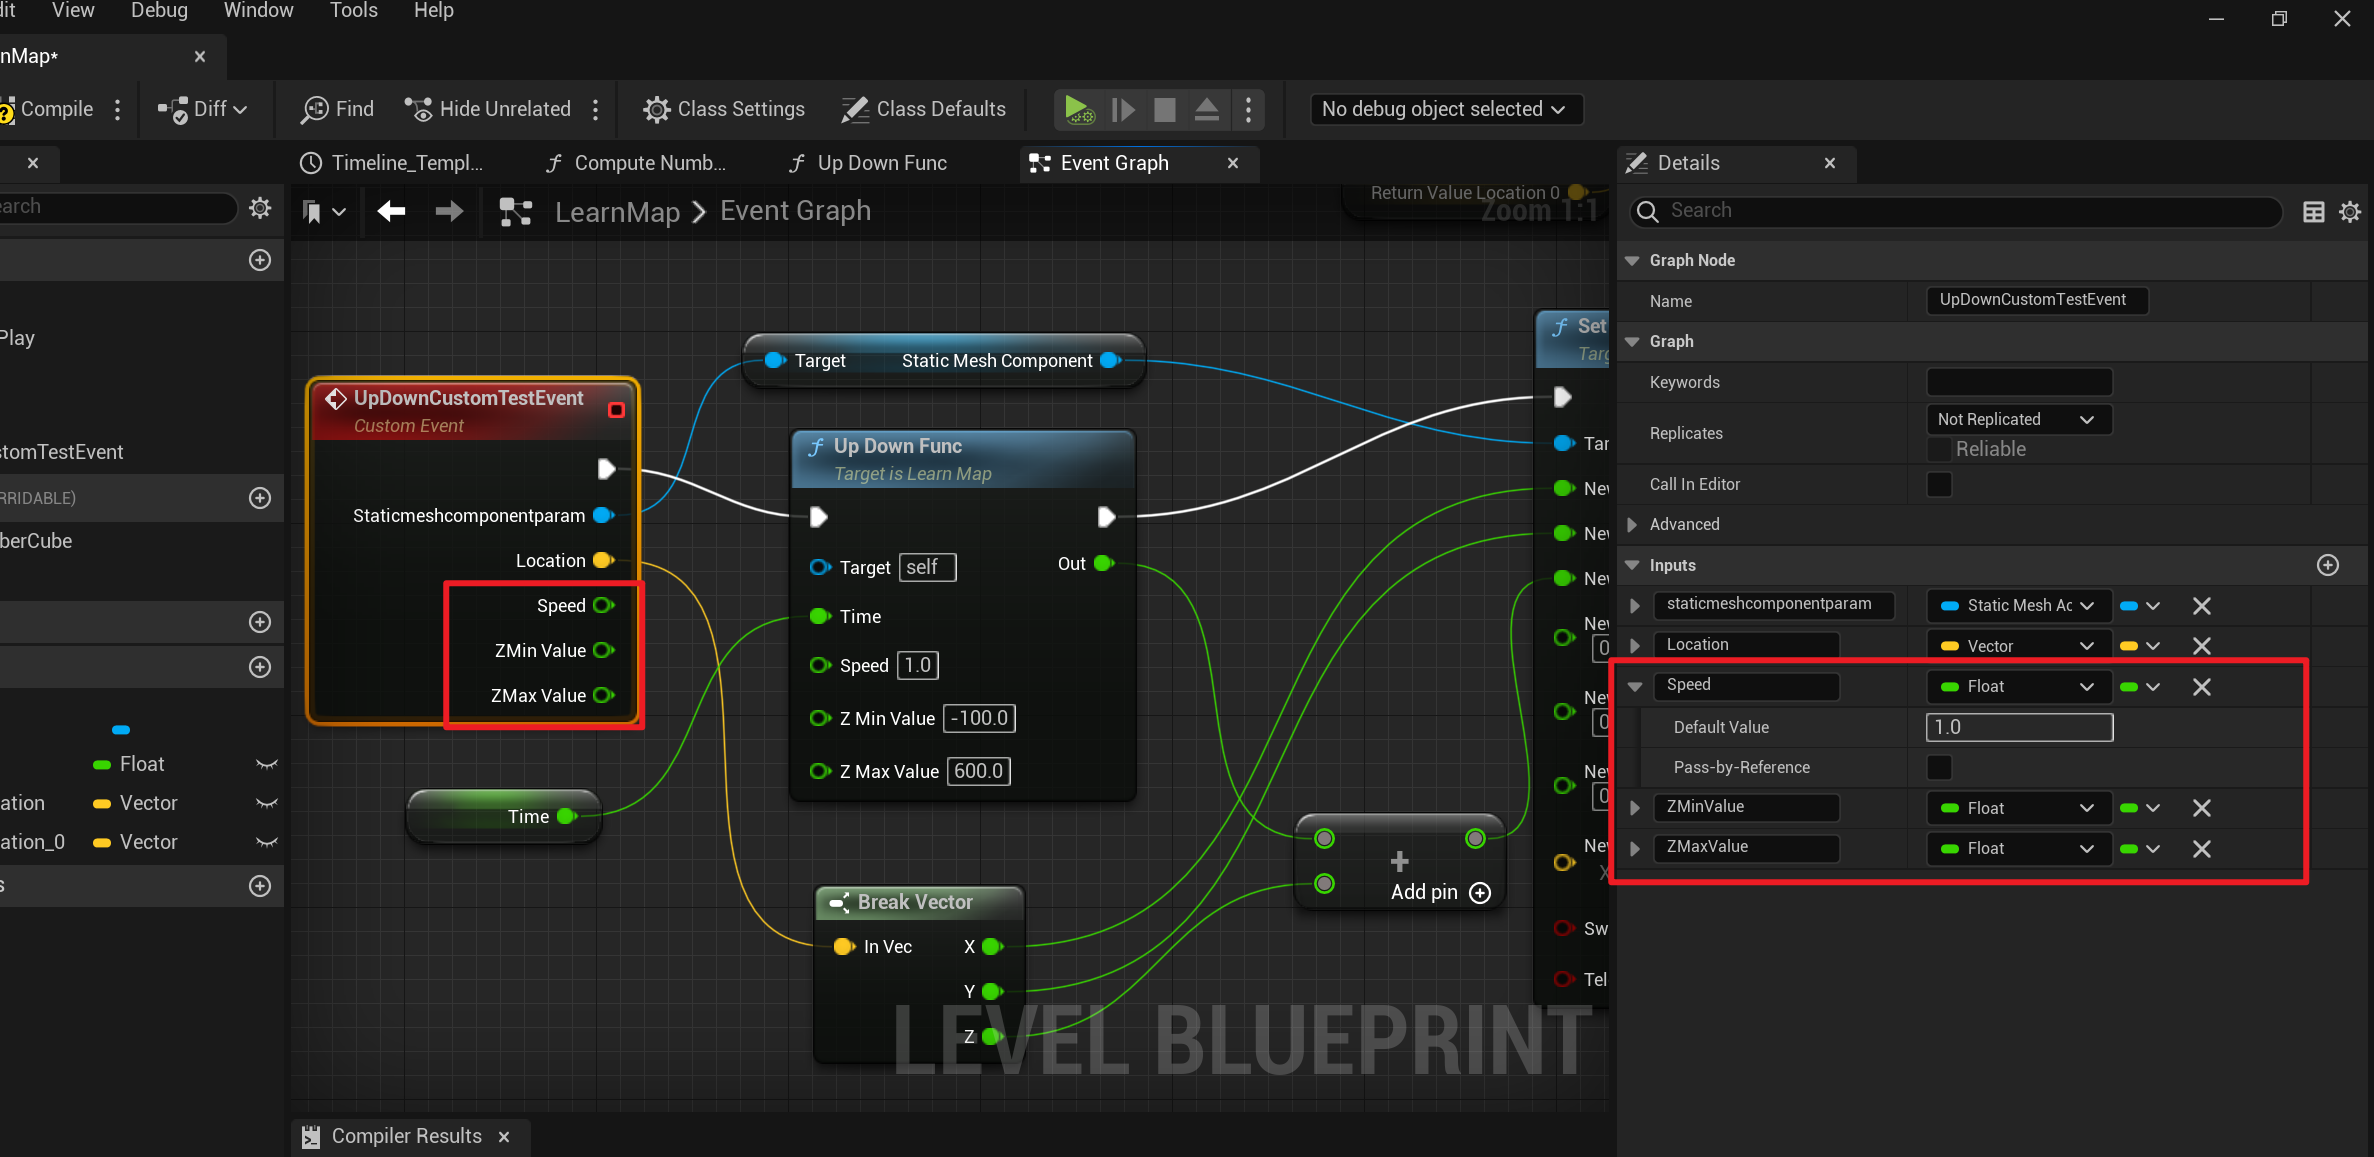Open the Debug menu
This screenshot has width=2374, height=1157.
(x=159, y=11)
